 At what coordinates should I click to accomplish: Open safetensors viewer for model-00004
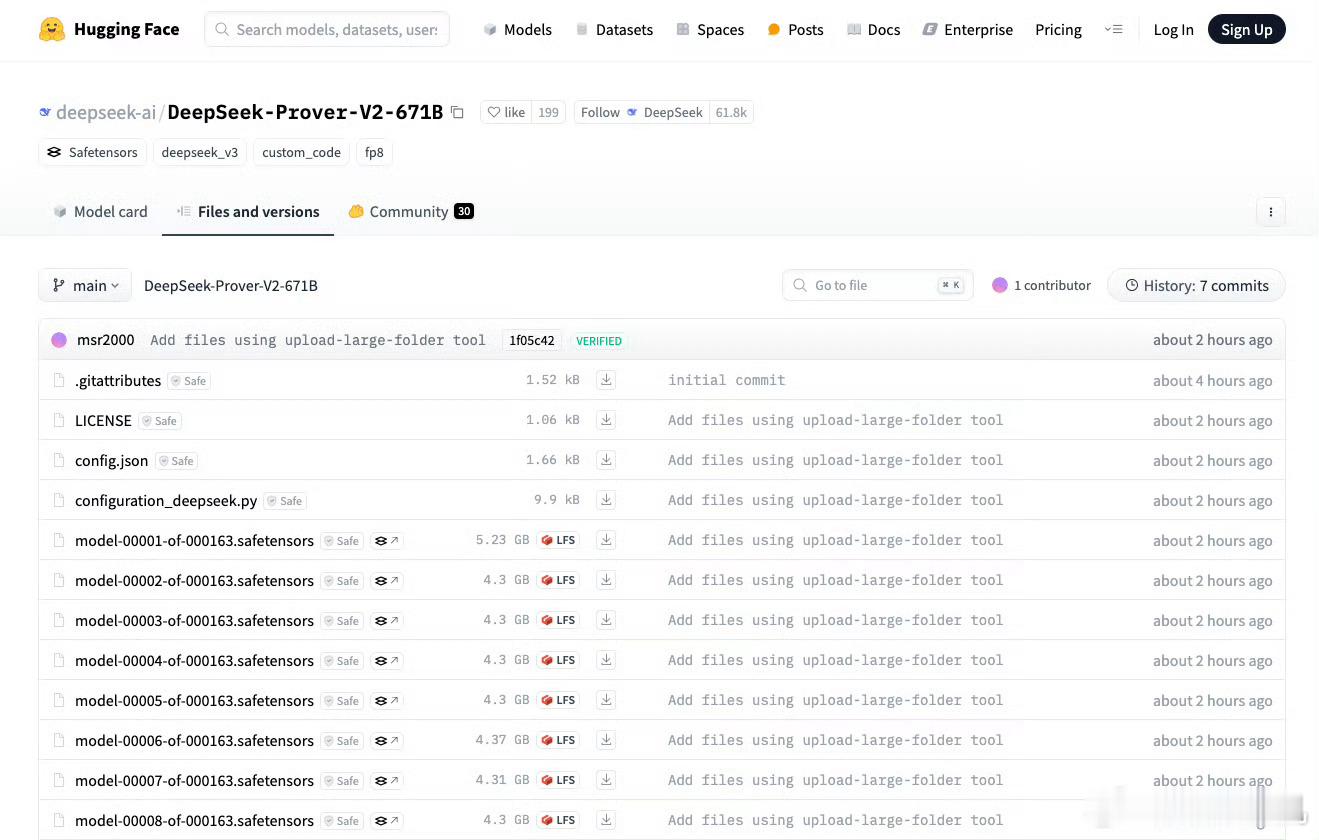click(386, 661)
